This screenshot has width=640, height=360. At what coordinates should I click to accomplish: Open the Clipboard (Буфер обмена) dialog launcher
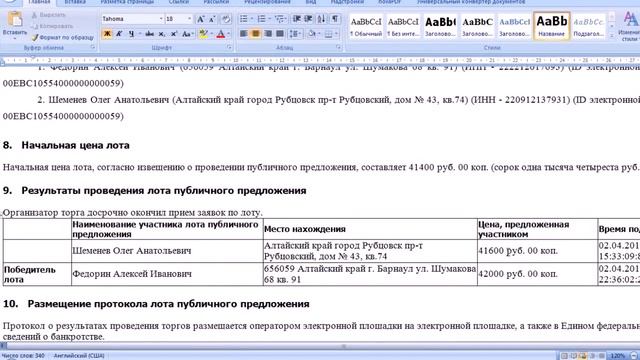[93, 48]
